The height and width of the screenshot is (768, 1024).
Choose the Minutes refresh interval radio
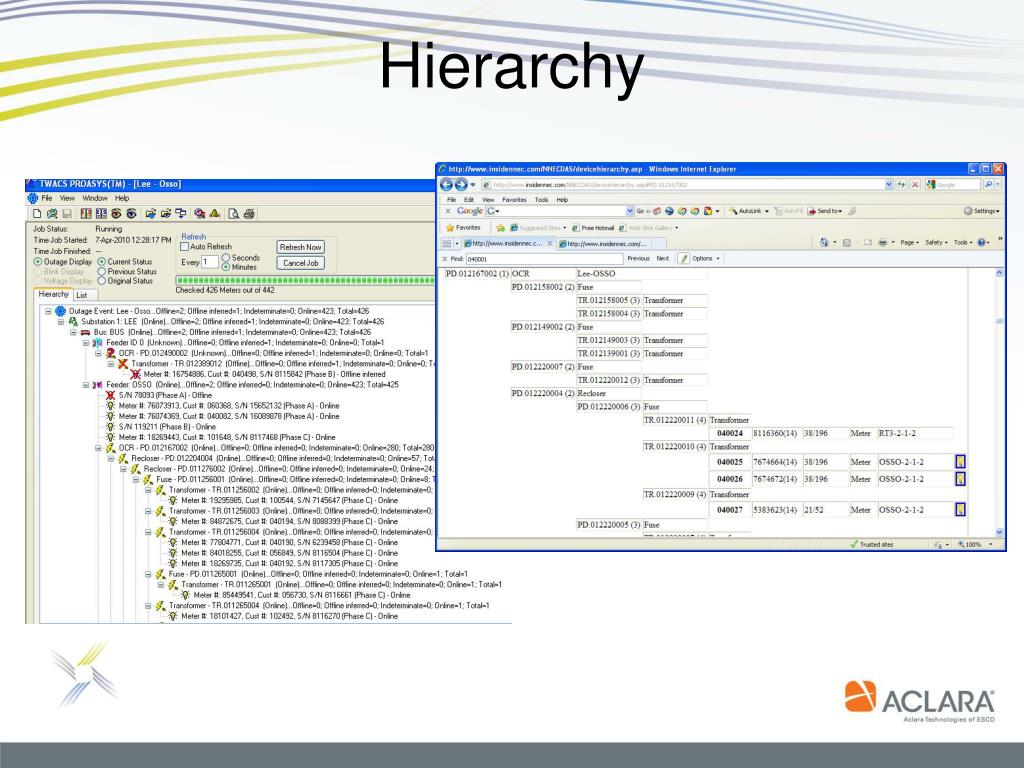pos(225,267)
